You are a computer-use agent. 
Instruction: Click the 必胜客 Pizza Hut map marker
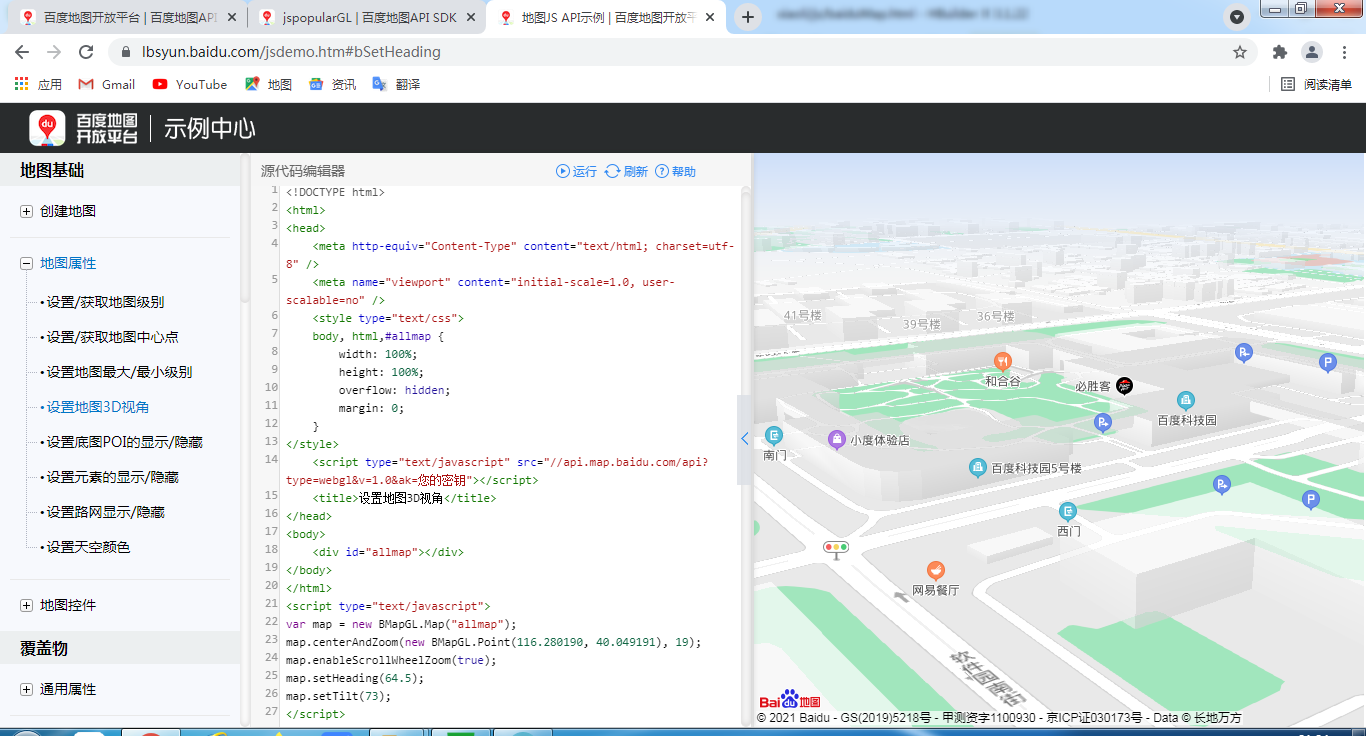(1124, 386)
